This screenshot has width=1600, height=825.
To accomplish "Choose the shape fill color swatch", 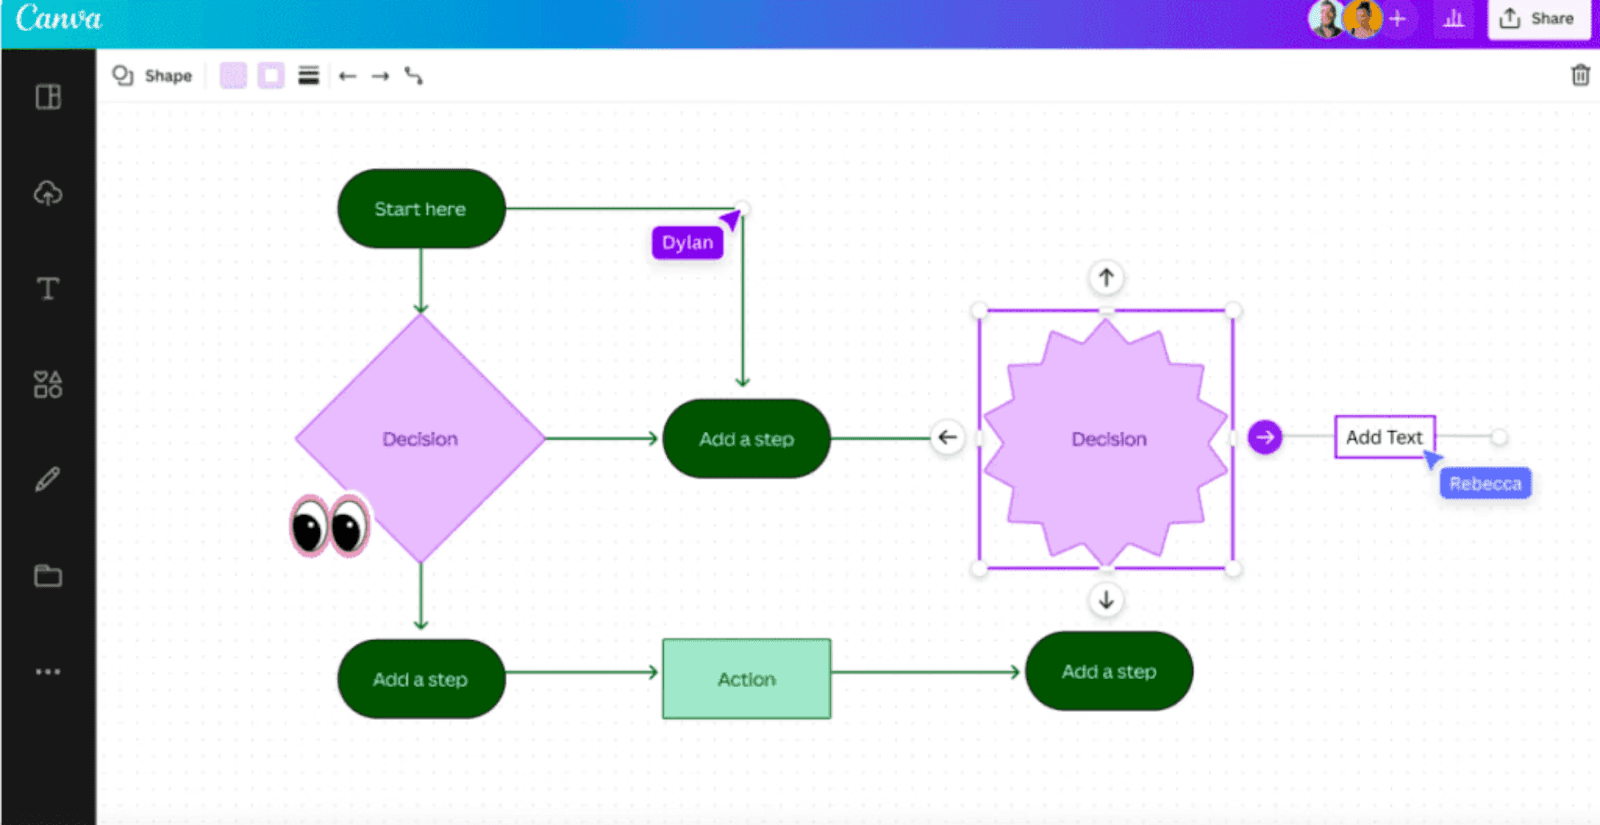I will click(x=233, y=76).
